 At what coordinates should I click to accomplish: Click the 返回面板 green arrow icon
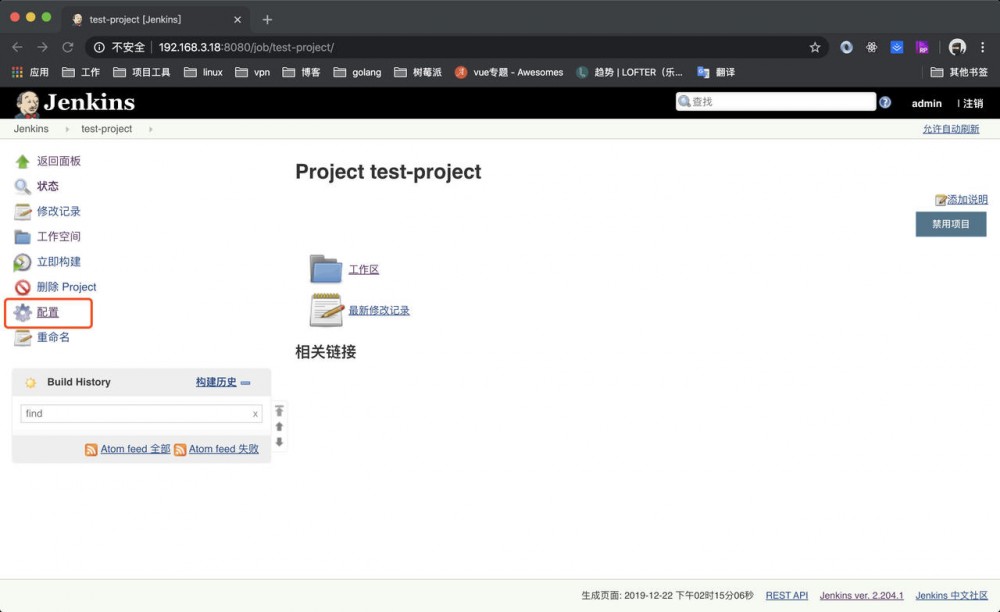point(22,160)
